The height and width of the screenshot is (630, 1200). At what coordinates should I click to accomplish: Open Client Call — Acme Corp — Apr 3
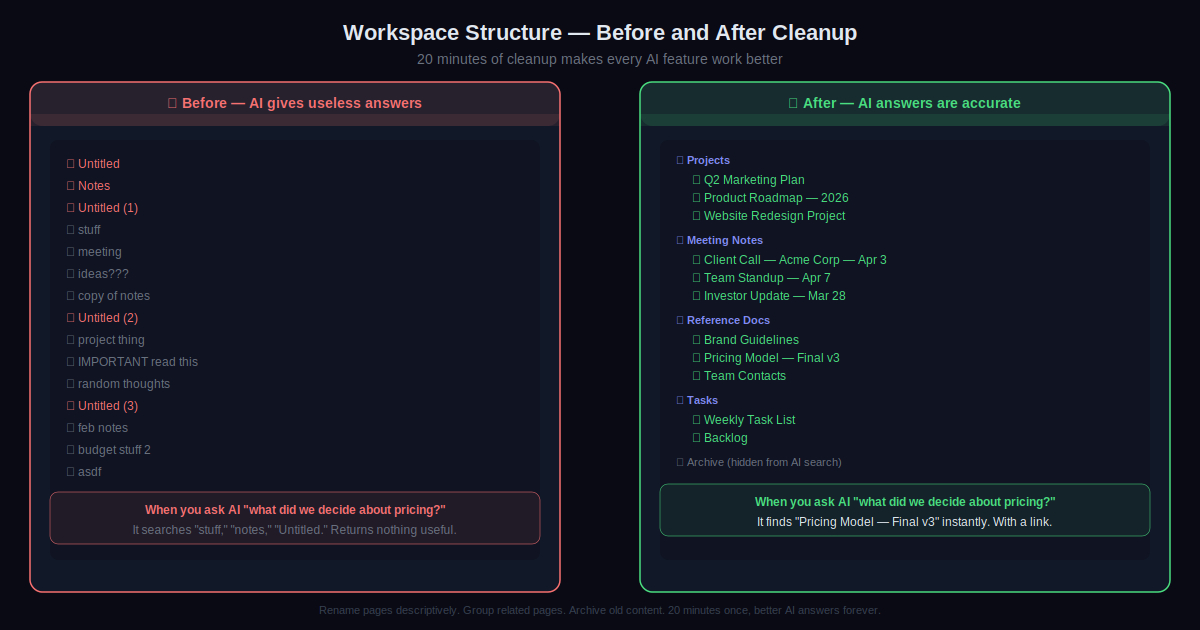point(795,260)
